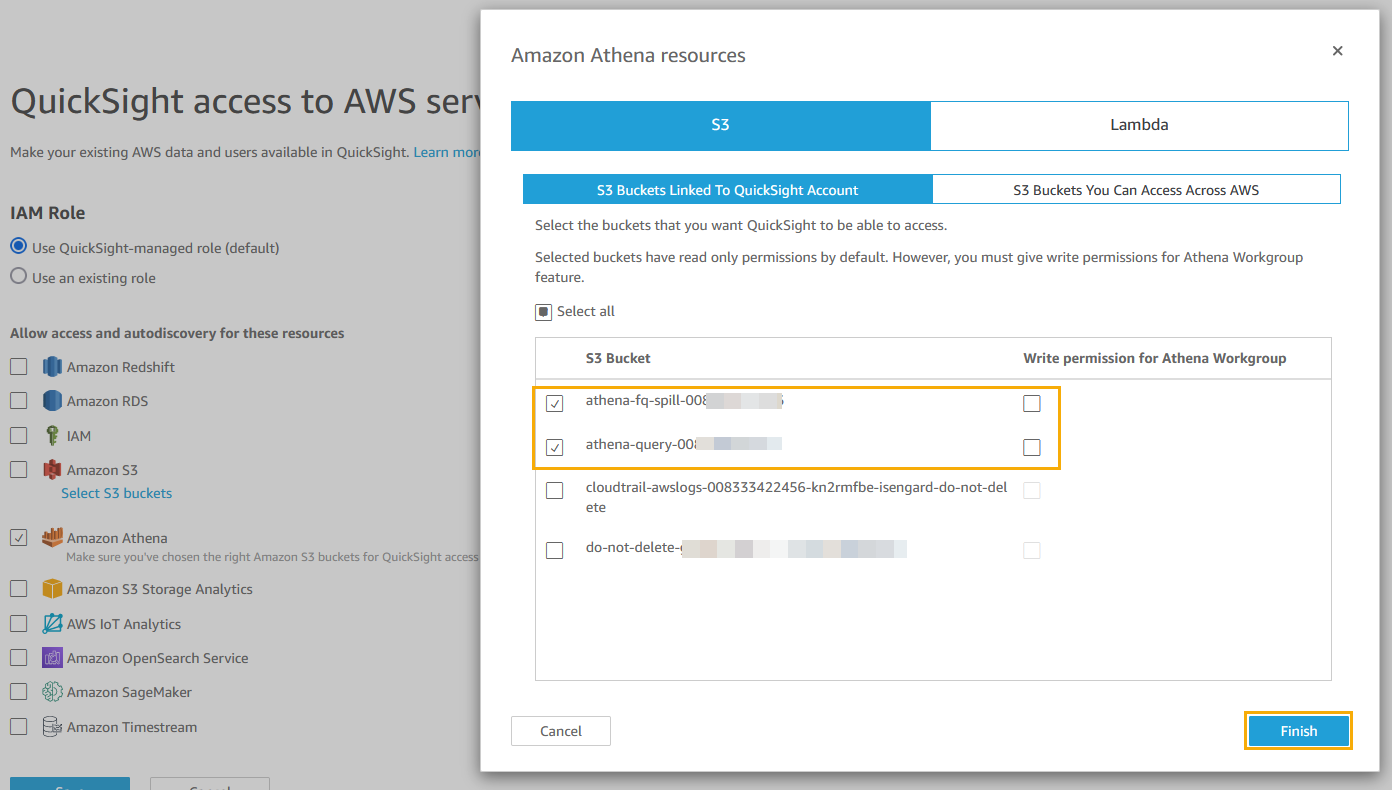Enable the Amazon Redshift checkbox
Screen dimensions: 1392x790
coord(18,367)
